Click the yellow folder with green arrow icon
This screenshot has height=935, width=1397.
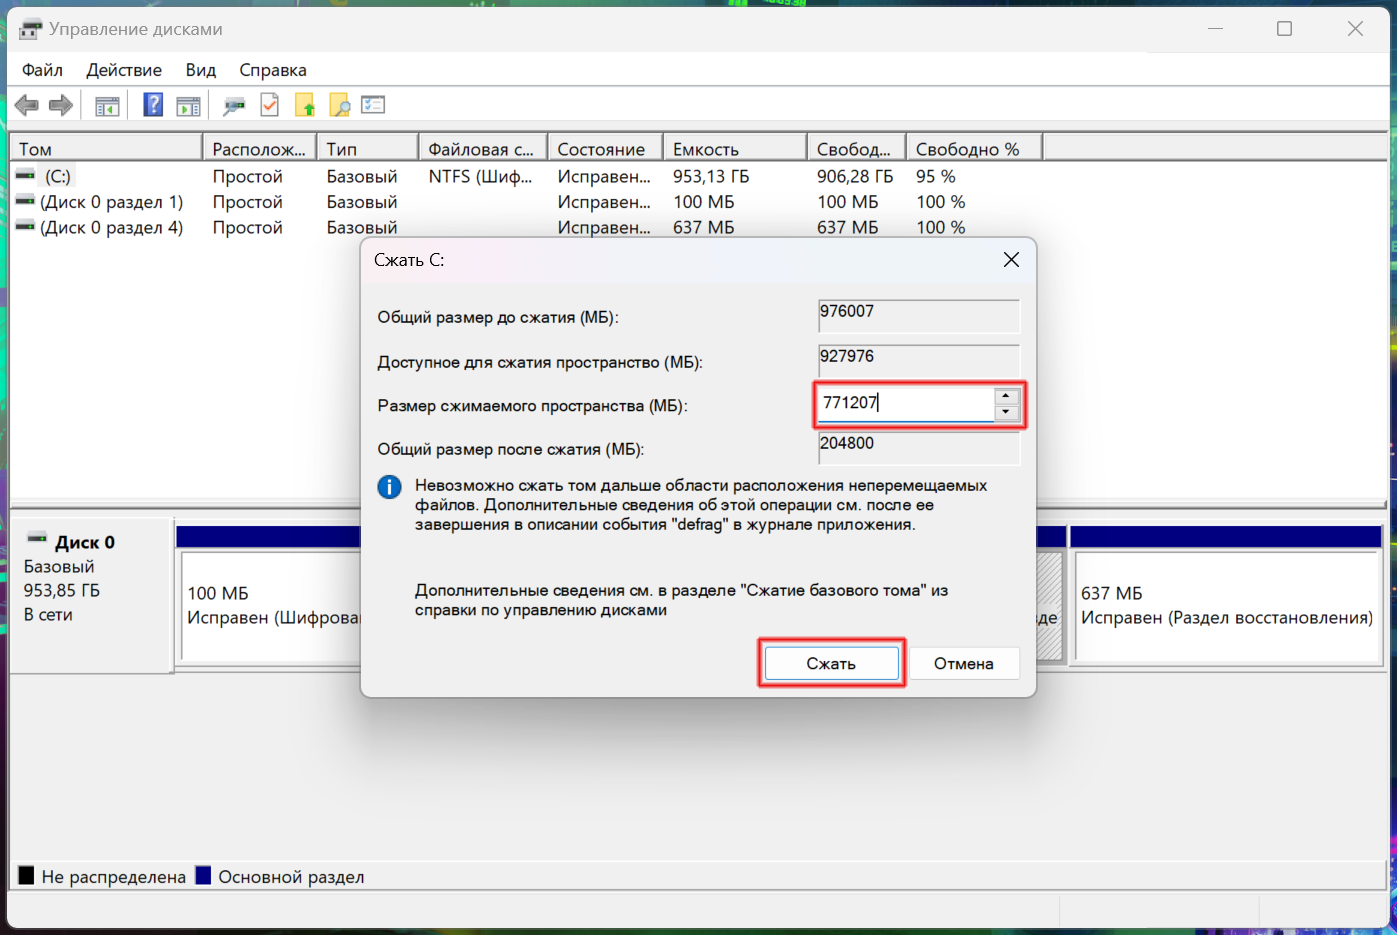(x=305, y=105)
